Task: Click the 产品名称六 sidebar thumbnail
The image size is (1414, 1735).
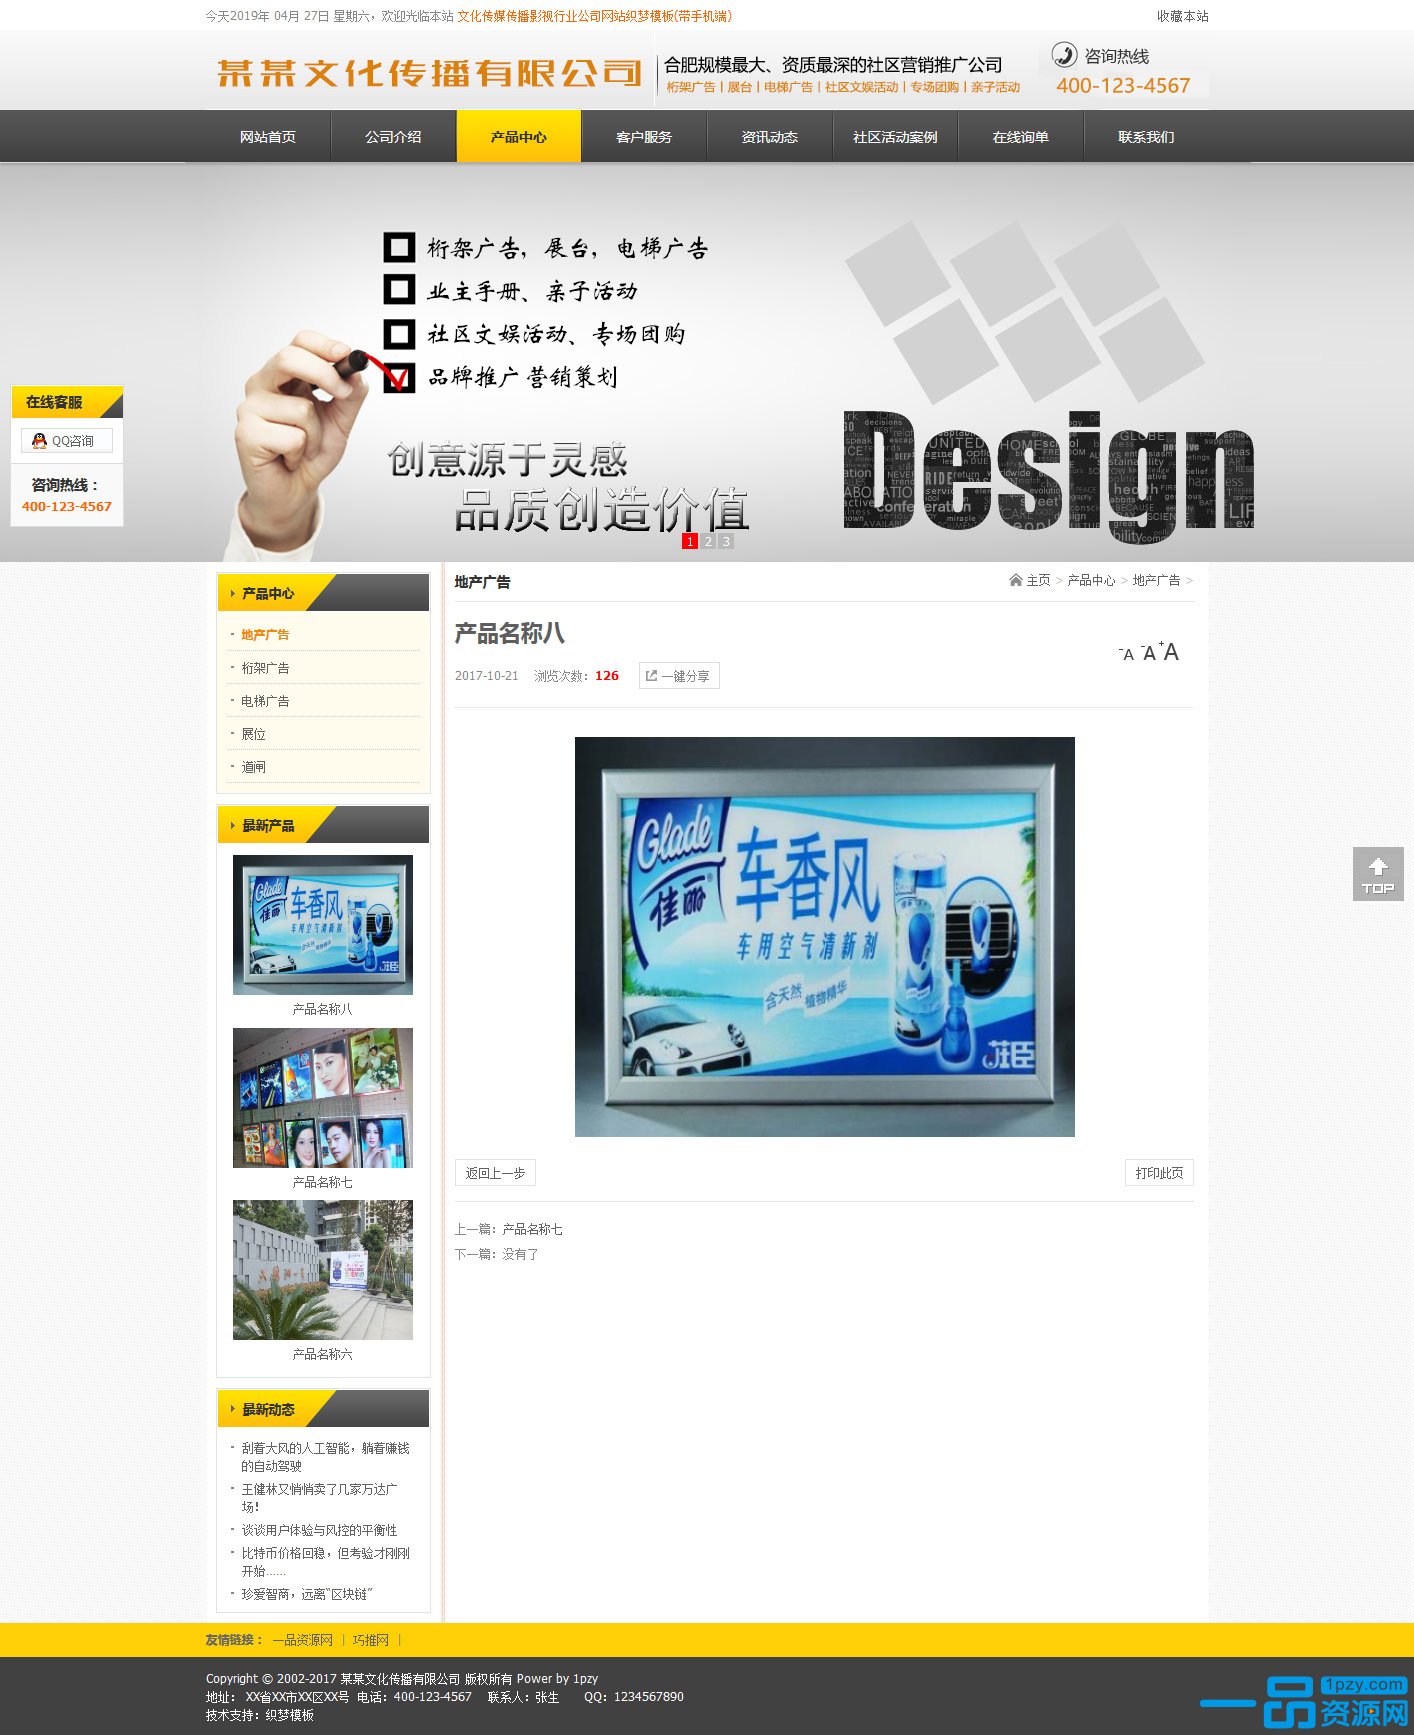Action: pos(323,1270)
